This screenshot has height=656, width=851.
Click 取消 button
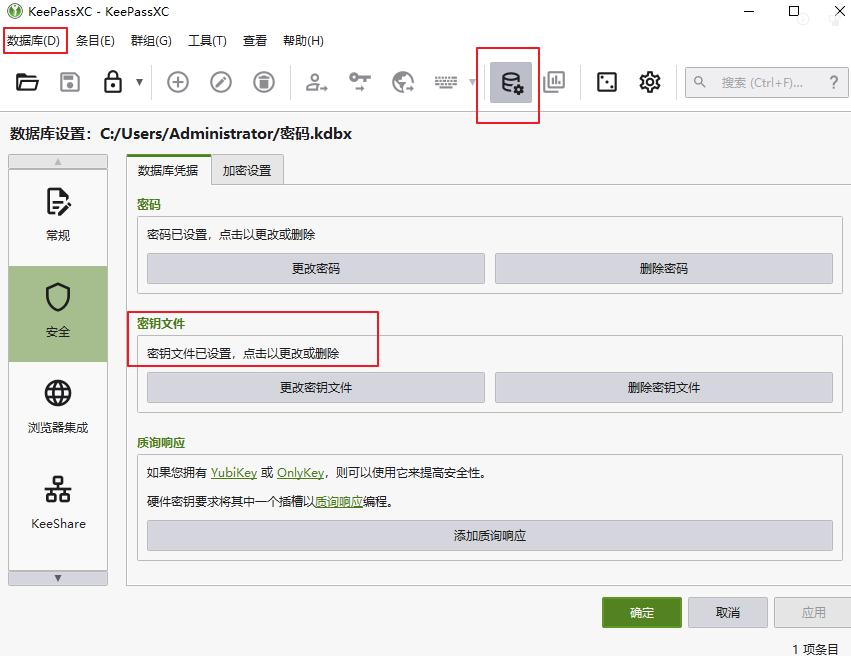pyautogui.click(x=728, y=613)
